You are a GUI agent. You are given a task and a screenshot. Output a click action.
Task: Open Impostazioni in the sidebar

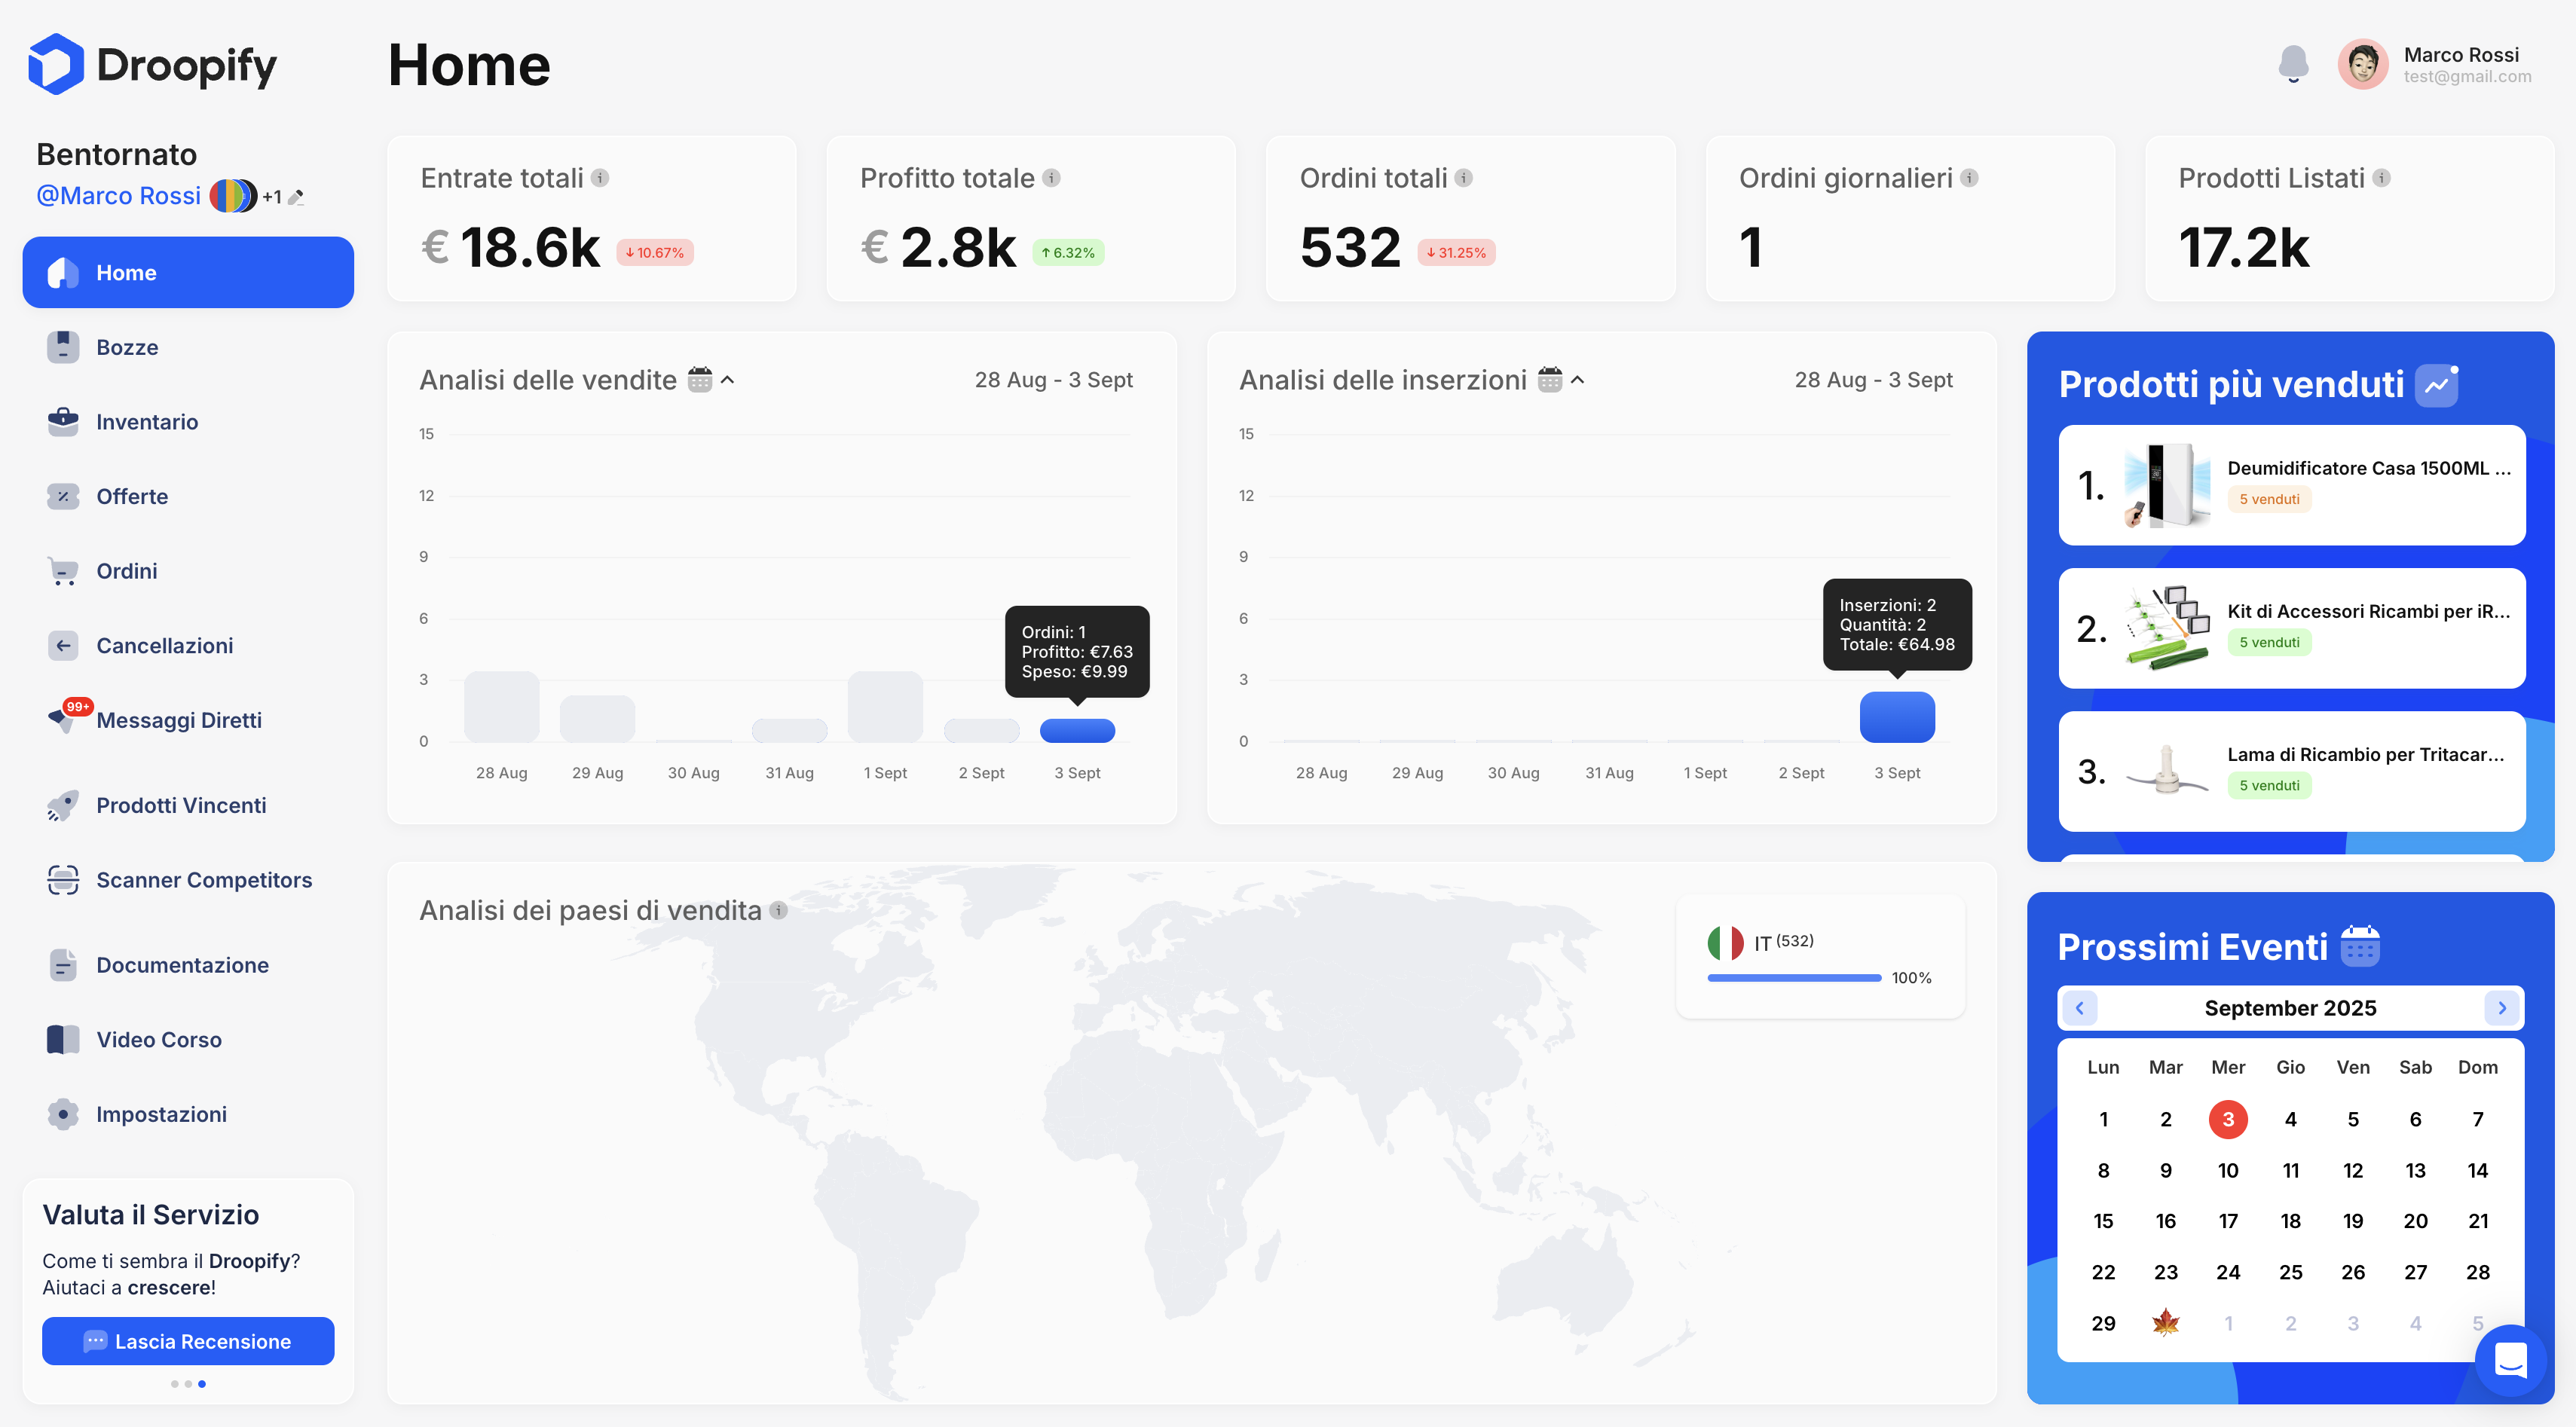point(188,1114)
